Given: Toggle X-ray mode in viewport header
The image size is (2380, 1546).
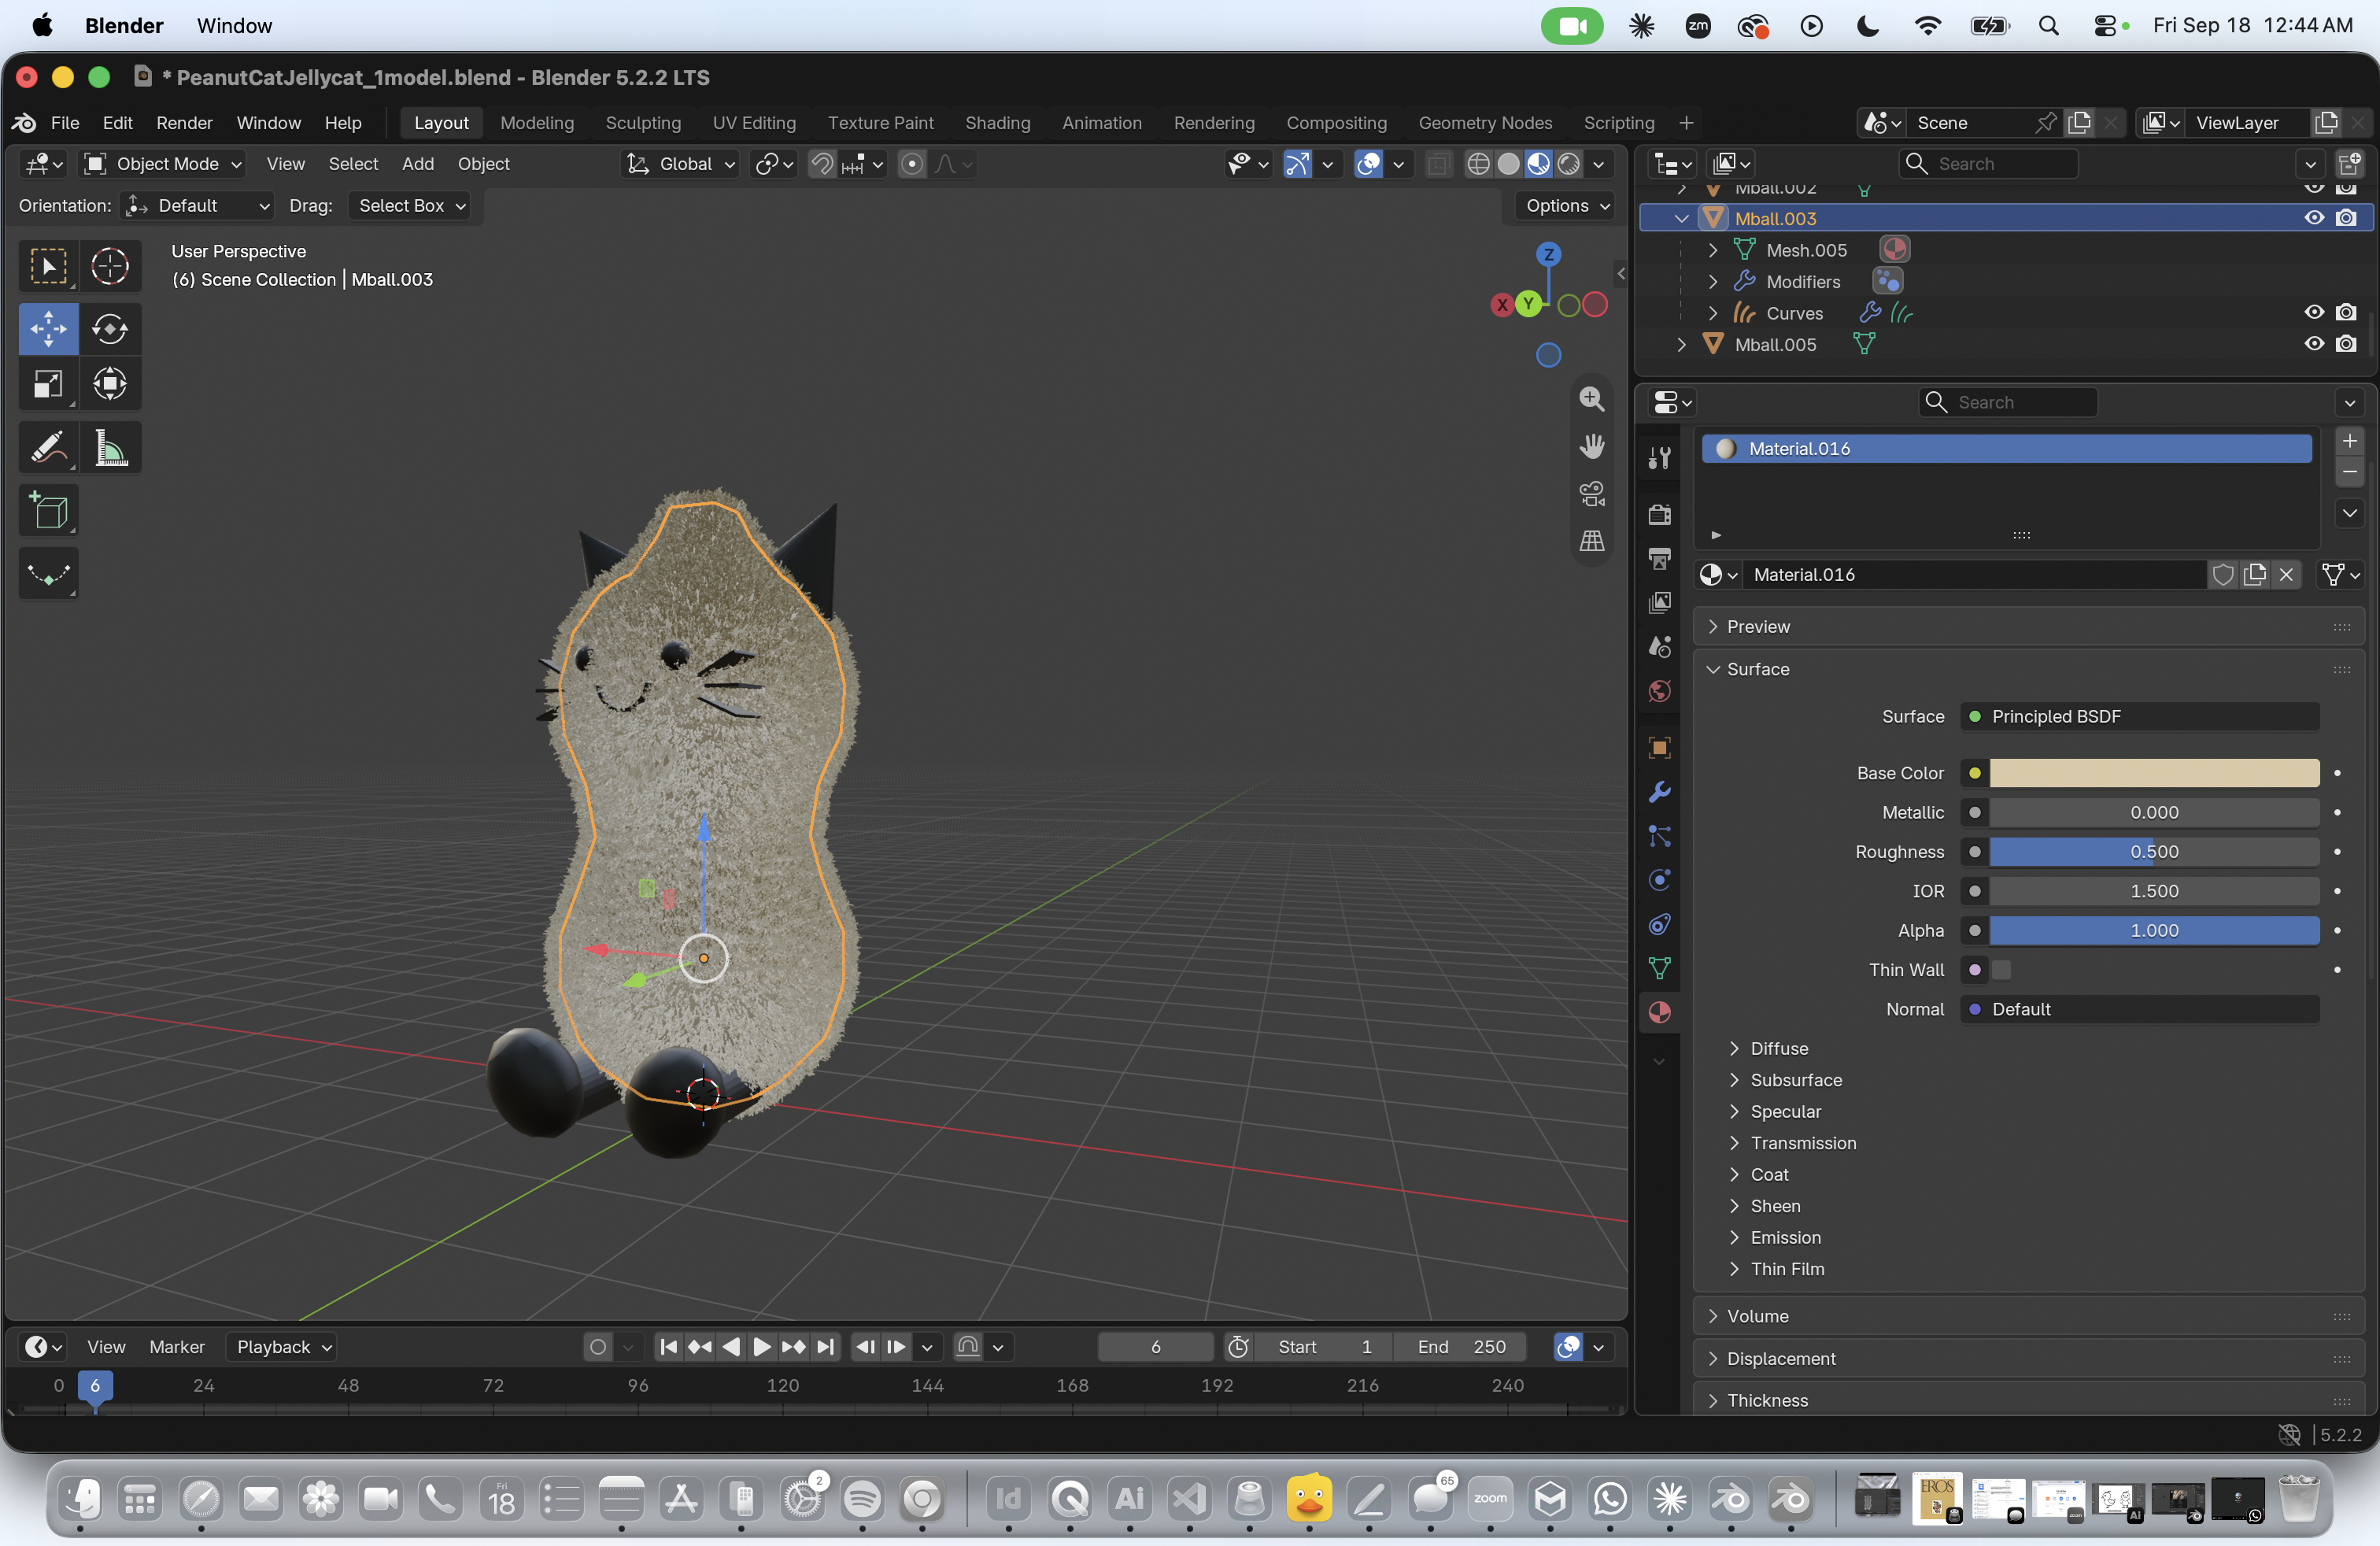Looking at the screenshot, I should tap(1438, 164).
